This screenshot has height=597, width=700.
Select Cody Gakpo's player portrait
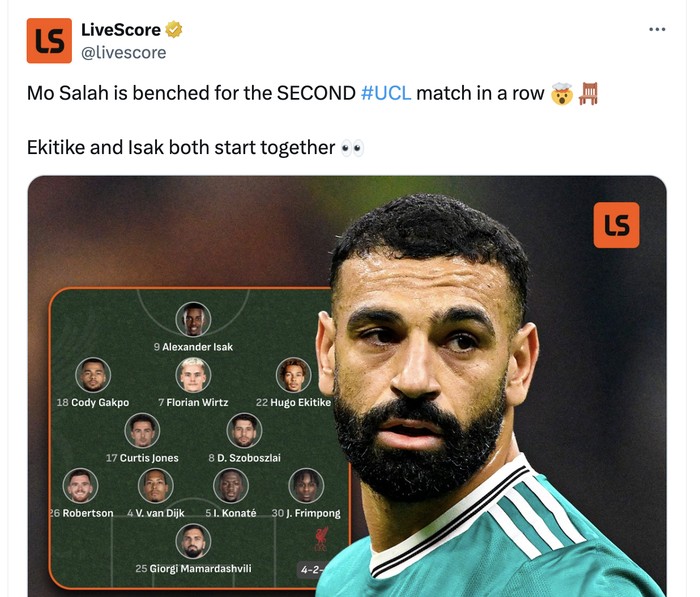coord(93,375)
